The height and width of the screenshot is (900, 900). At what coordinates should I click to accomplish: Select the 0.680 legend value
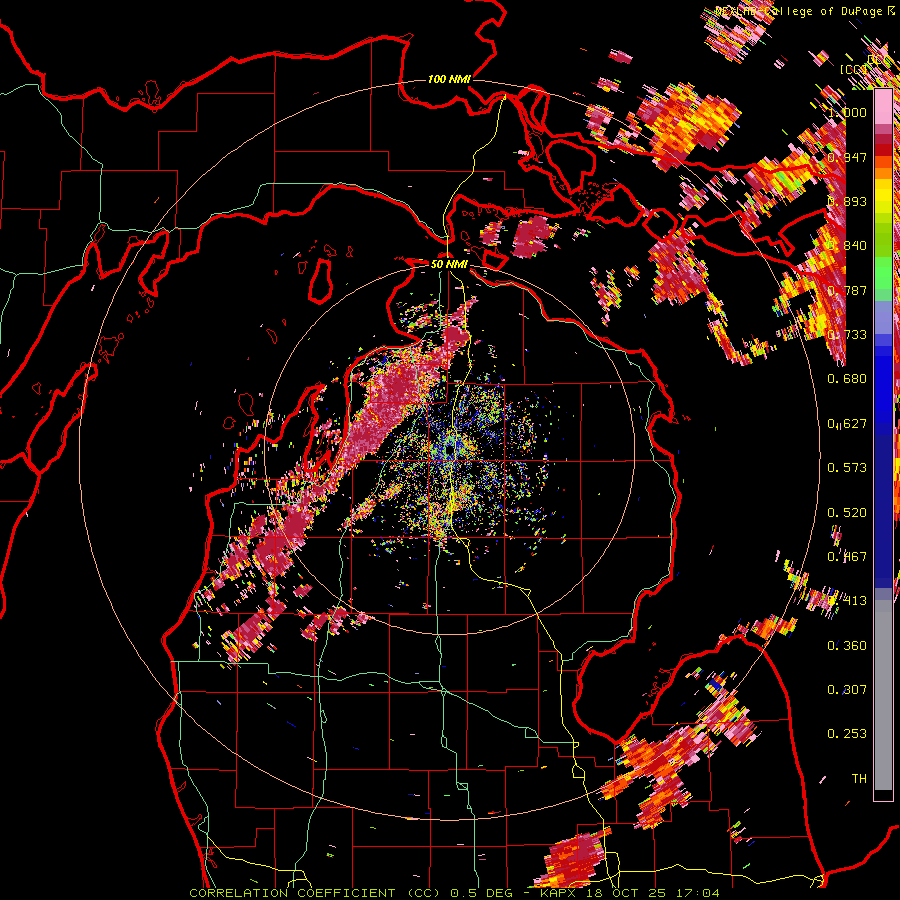(847, 379)
